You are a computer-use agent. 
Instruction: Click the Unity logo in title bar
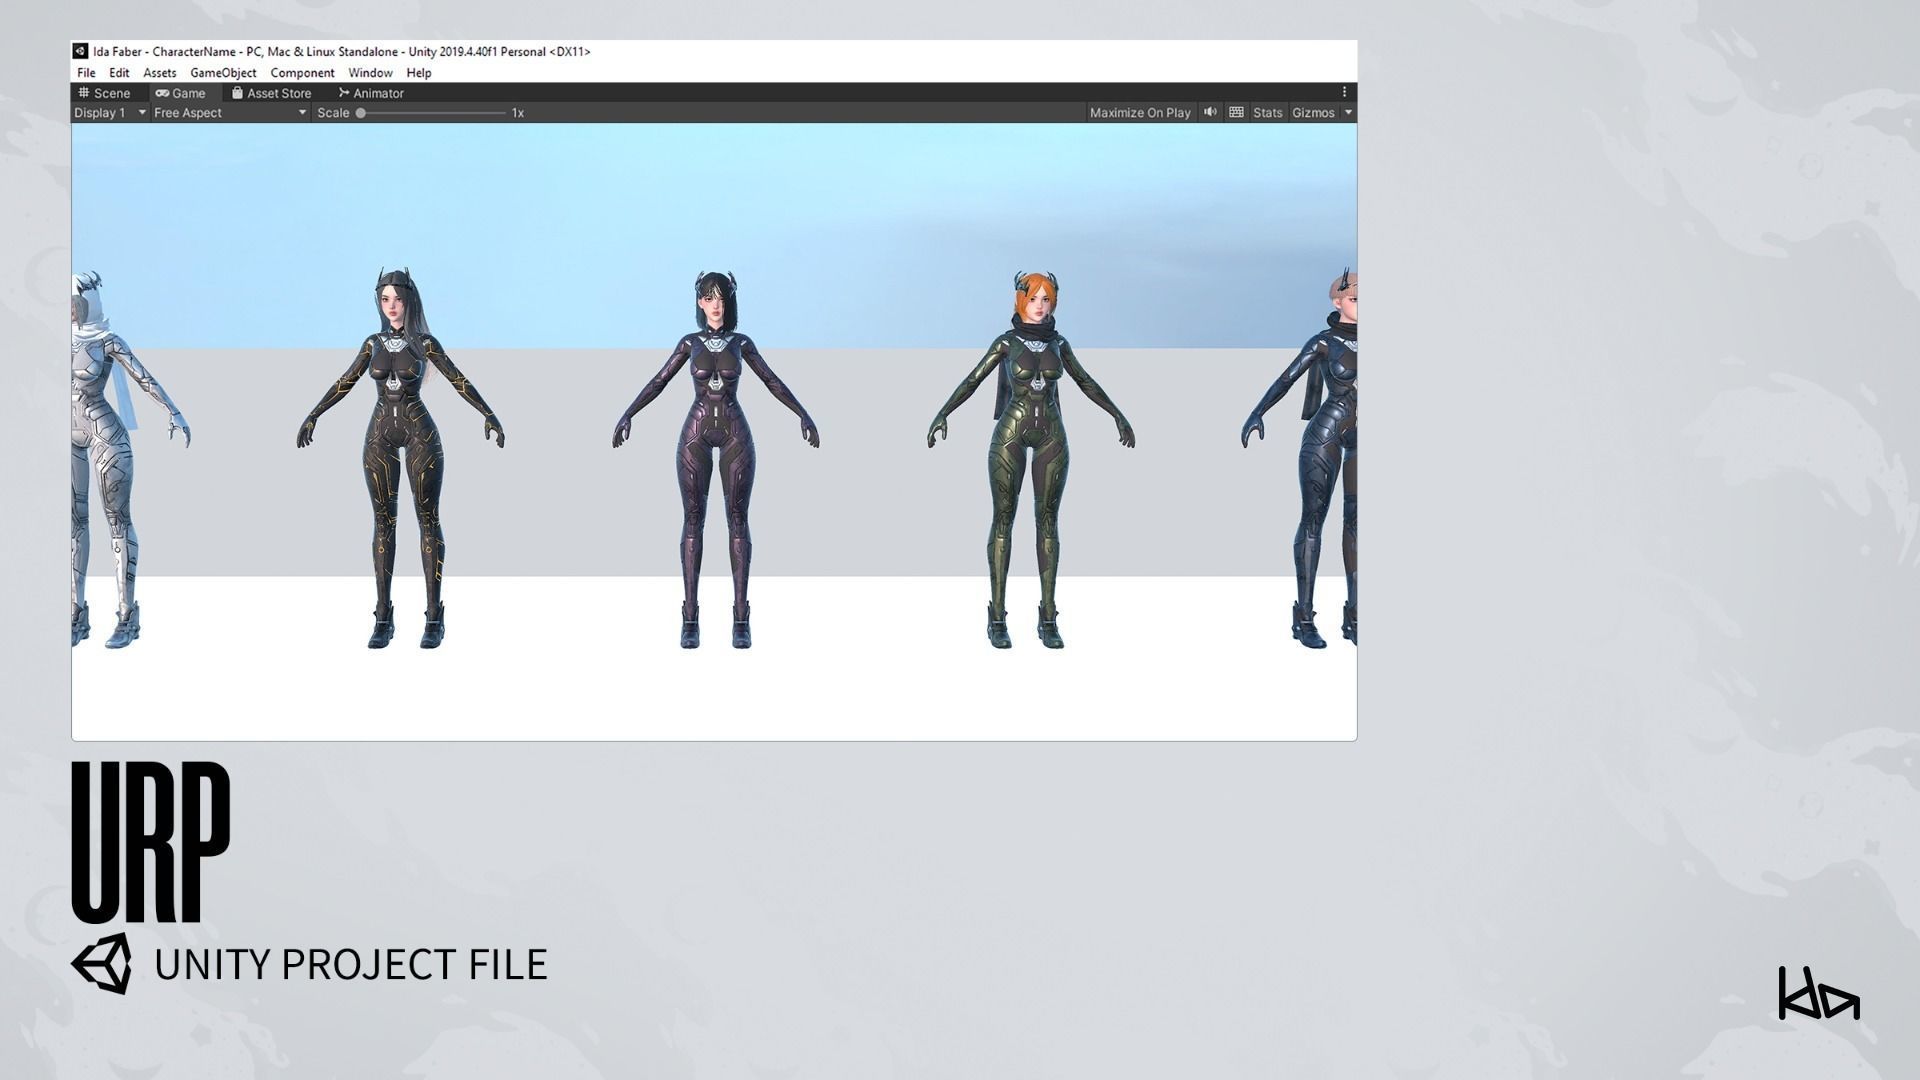pos(81,51)
